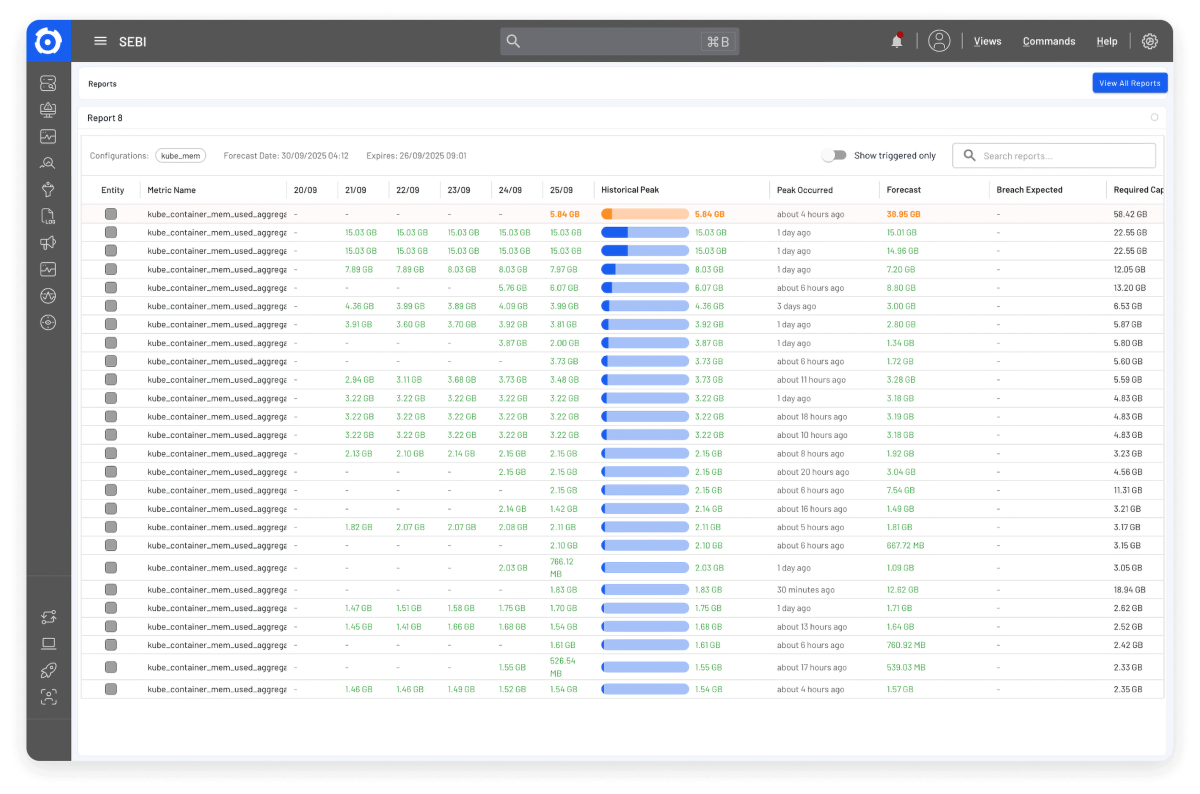
Task: Open the Commands menu
Action: click(x=1048, y=41)
